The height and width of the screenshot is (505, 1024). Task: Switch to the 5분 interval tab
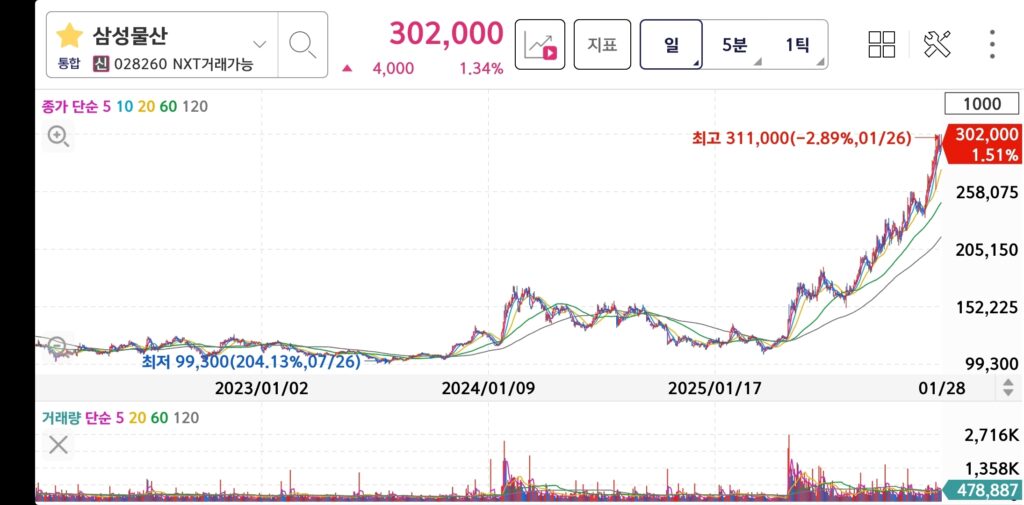click(734, 44)
